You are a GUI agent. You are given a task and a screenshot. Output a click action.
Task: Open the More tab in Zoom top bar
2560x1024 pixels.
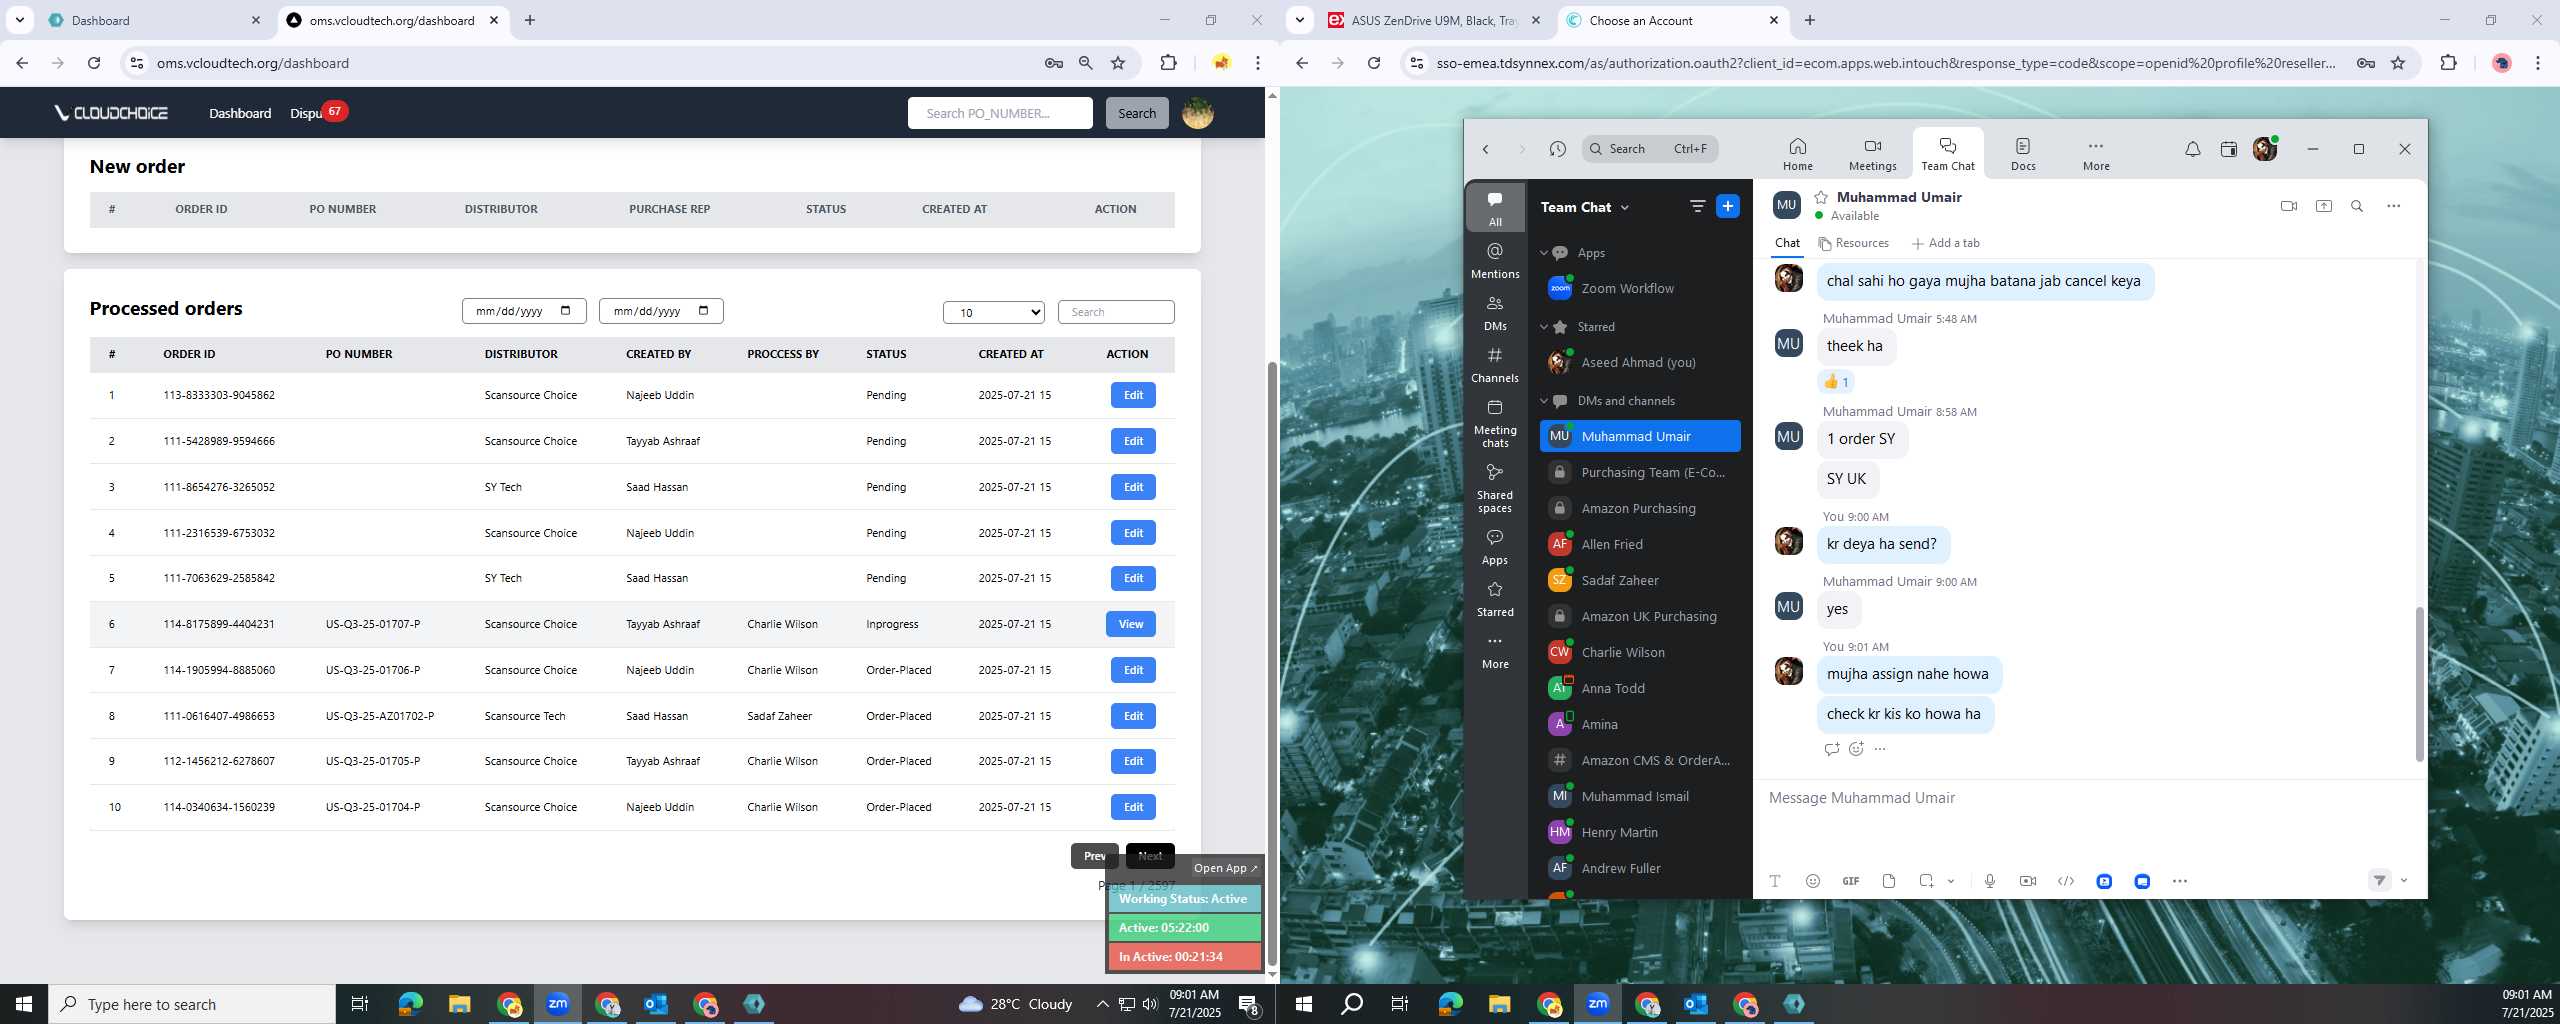pyautogui.click(x=2096, y=154)
